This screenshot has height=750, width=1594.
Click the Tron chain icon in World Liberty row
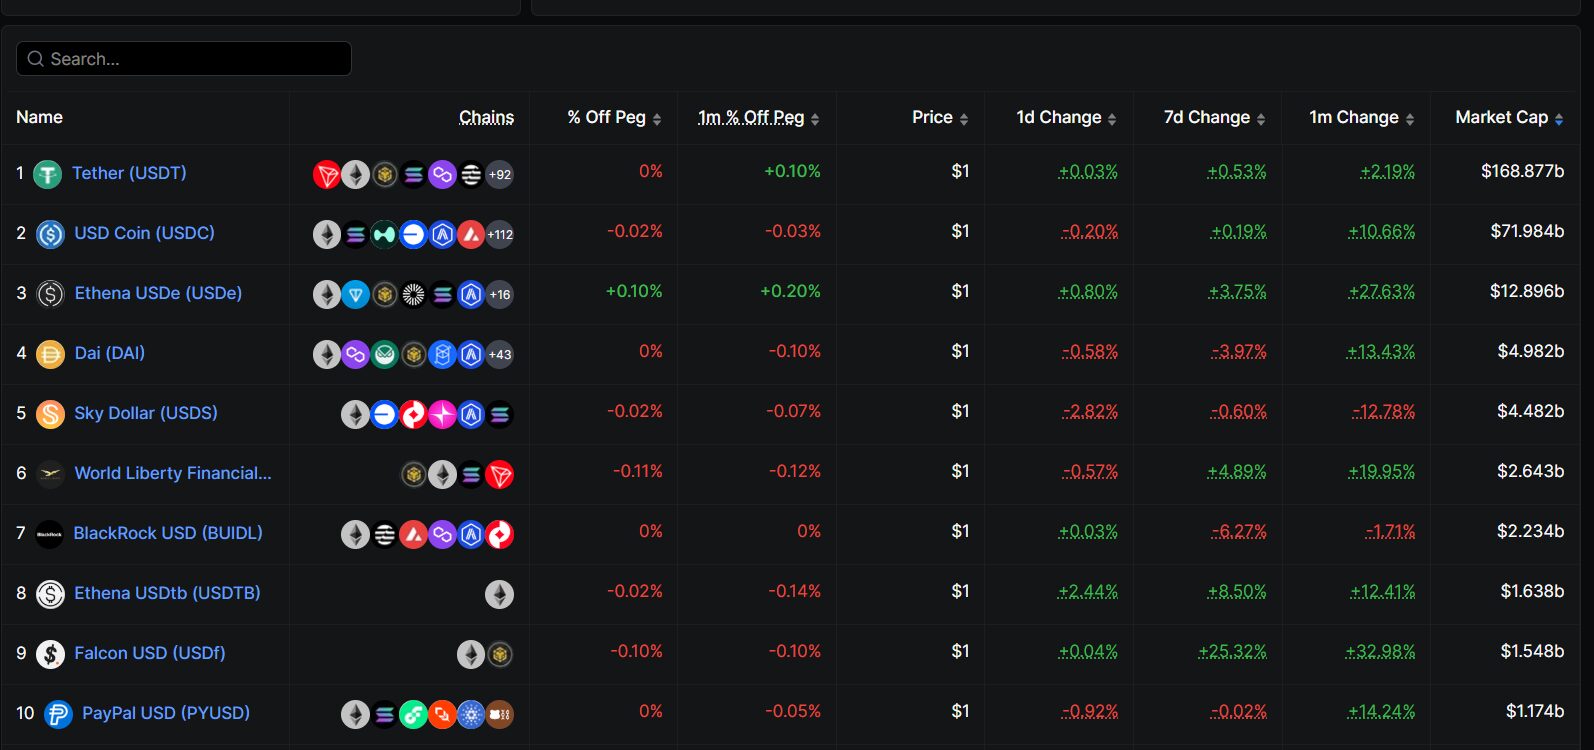coord(500,475)
